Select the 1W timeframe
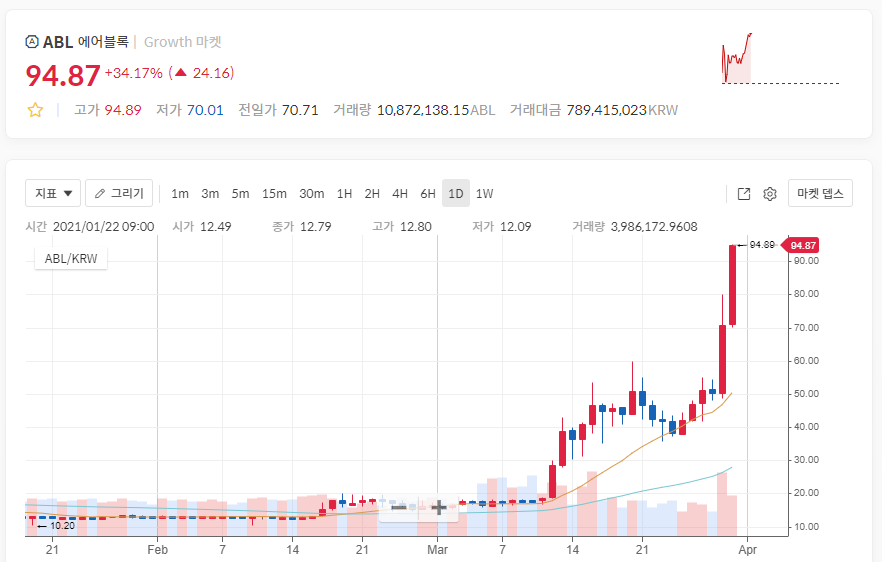The width and height of the screenshot is (882, 562). tap(484, 194)
